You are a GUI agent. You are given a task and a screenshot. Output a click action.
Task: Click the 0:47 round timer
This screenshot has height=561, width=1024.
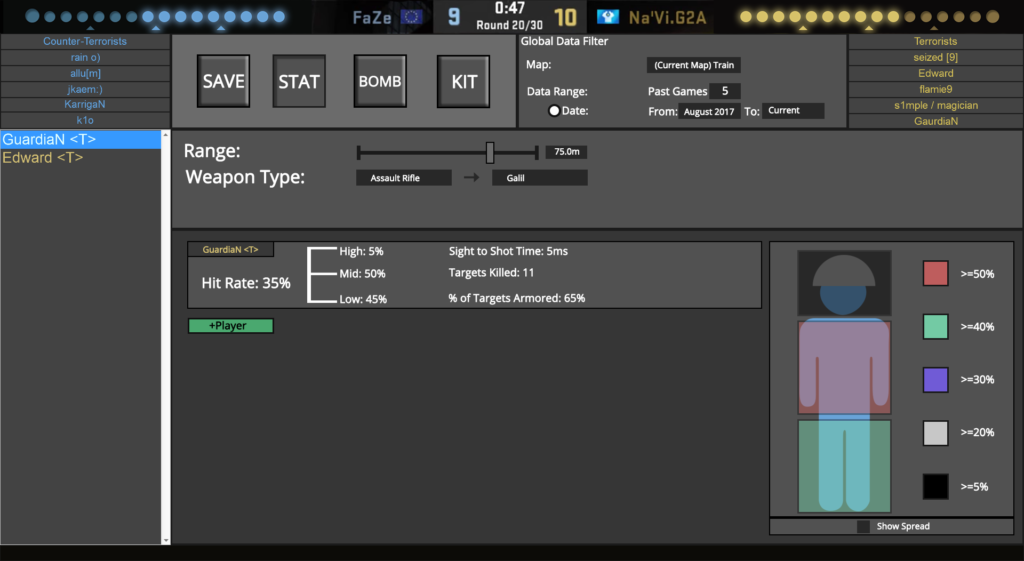pos(509,8)
